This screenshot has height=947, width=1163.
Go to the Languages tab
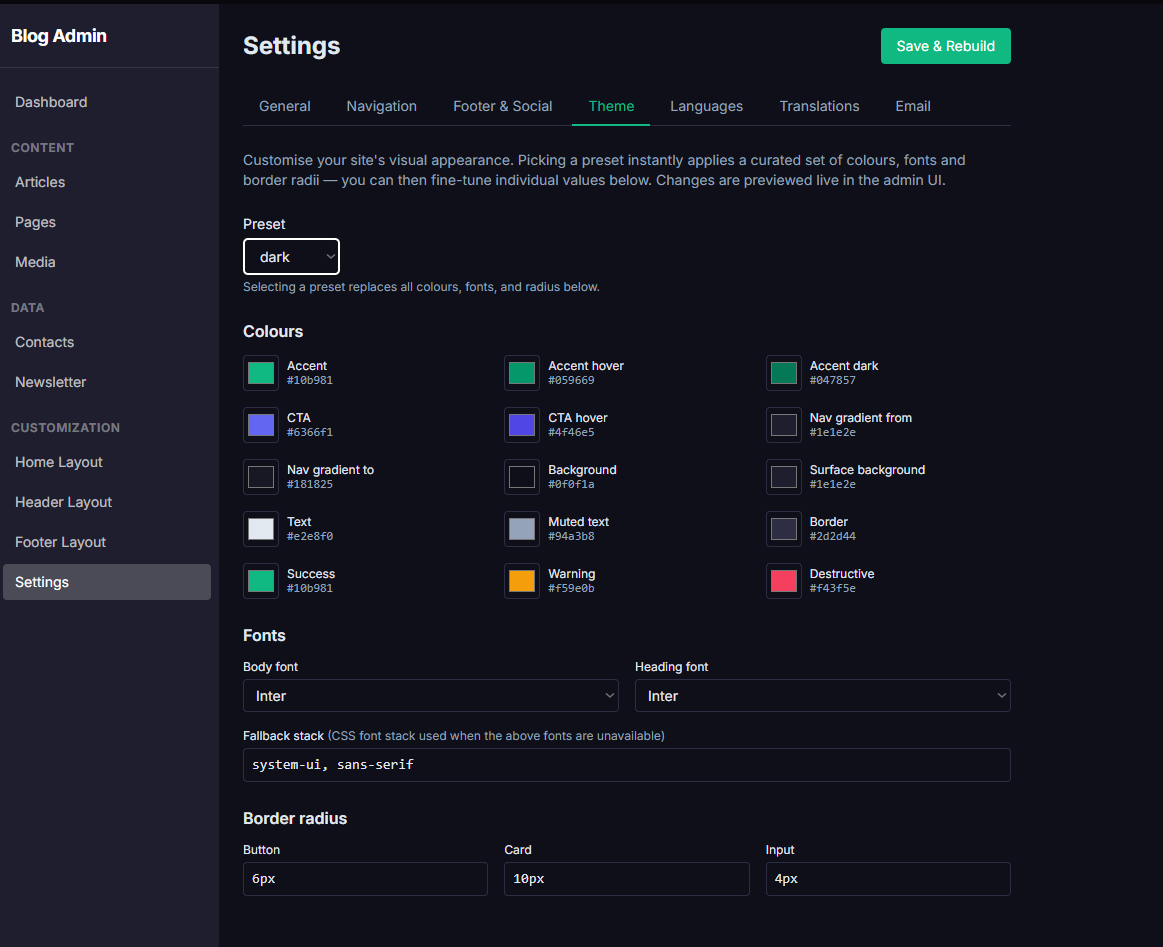point(706,106)
